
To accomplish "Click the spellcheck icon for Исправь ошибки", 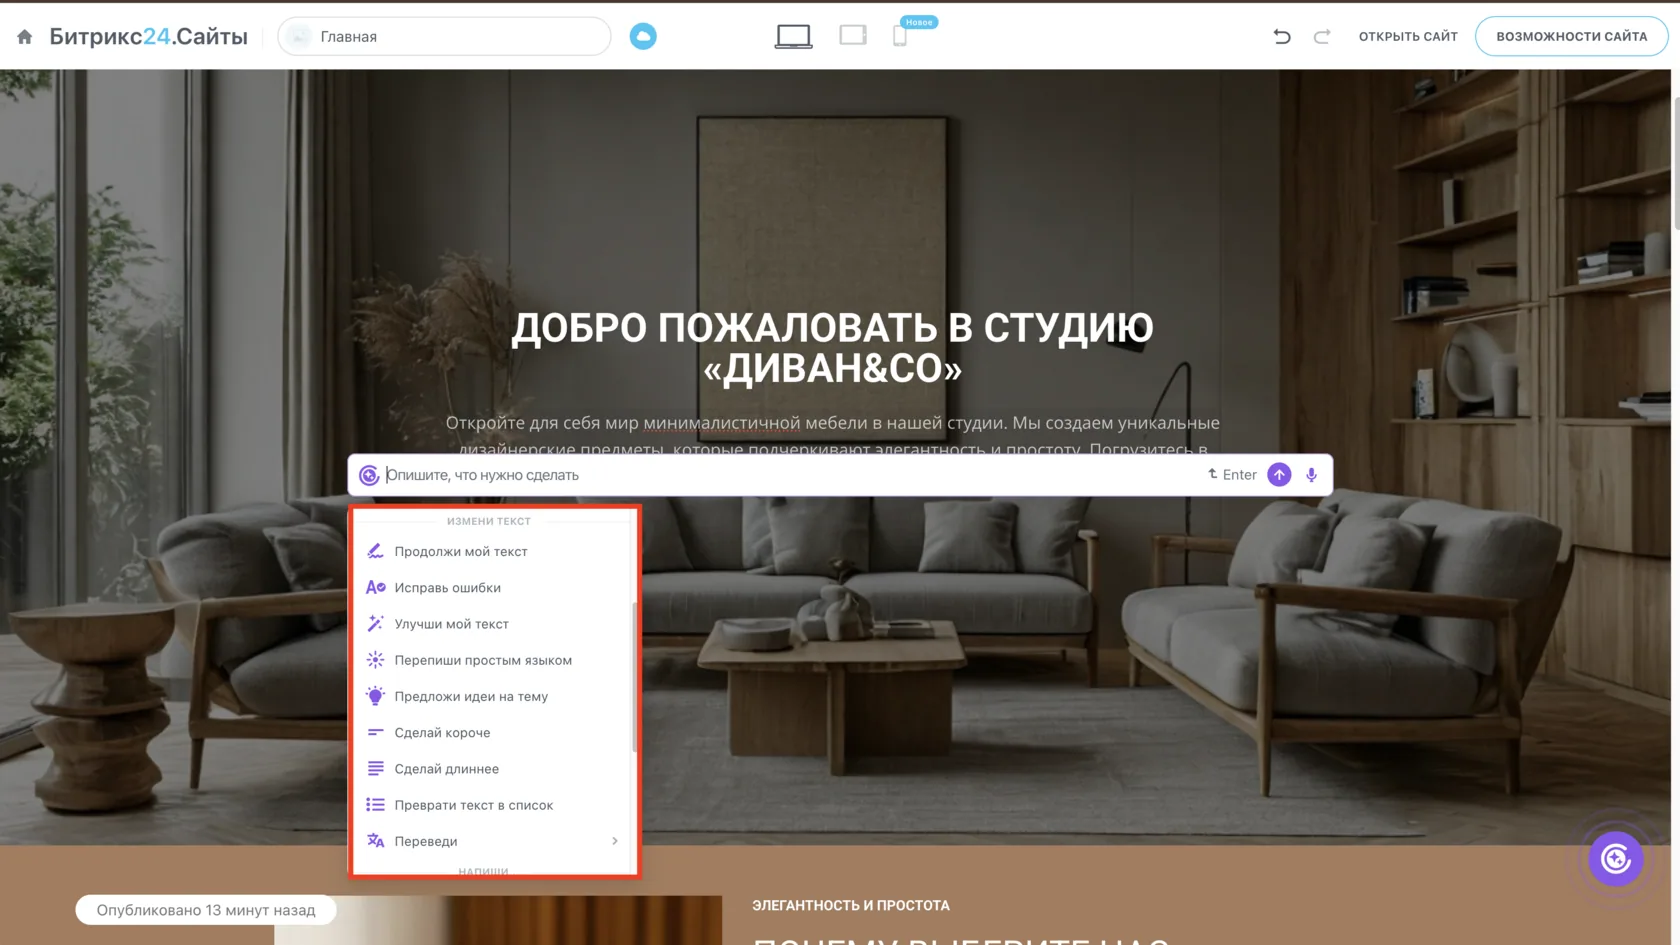I will click(x=375, y=588).
